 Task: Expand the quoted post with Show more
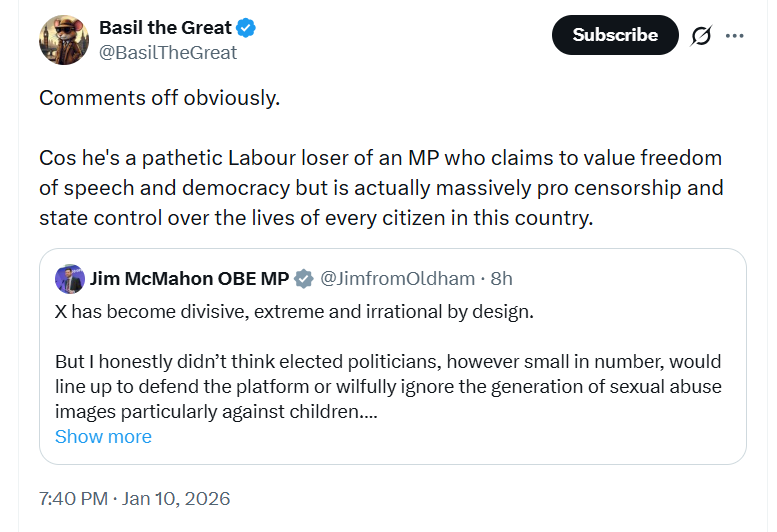[103, 437]
